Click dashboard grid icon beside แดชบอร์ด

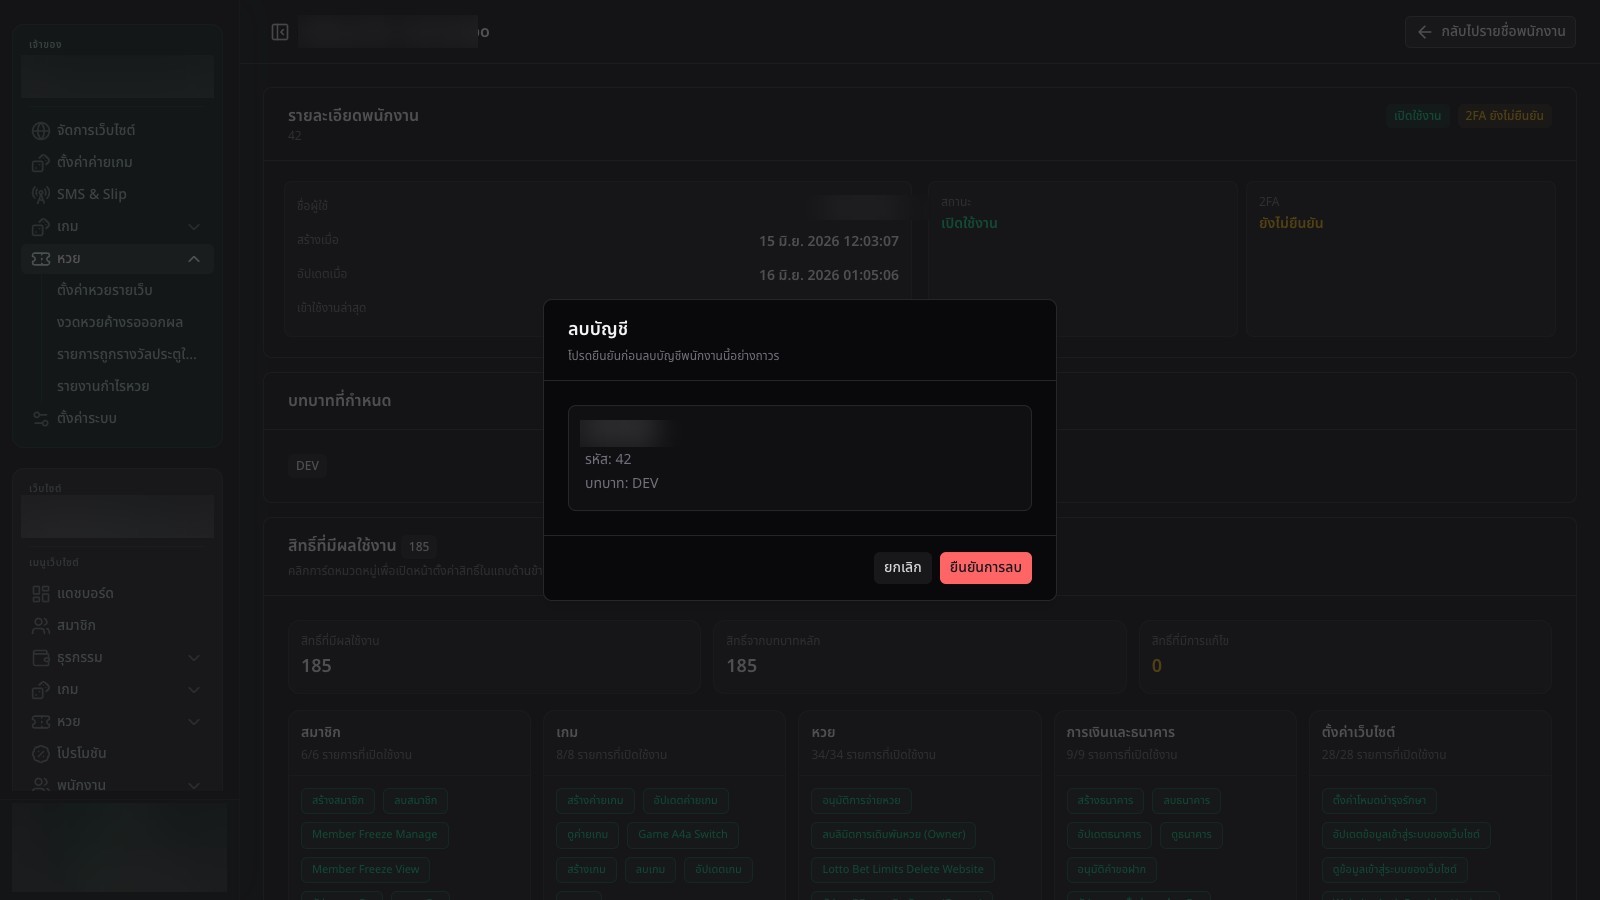(x=41, y=594)
